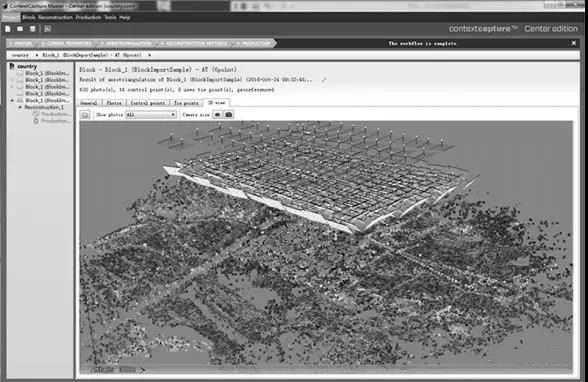Close the workflow complete banner
The width and height of the screenshot is (588, 382).
point(574,43)
